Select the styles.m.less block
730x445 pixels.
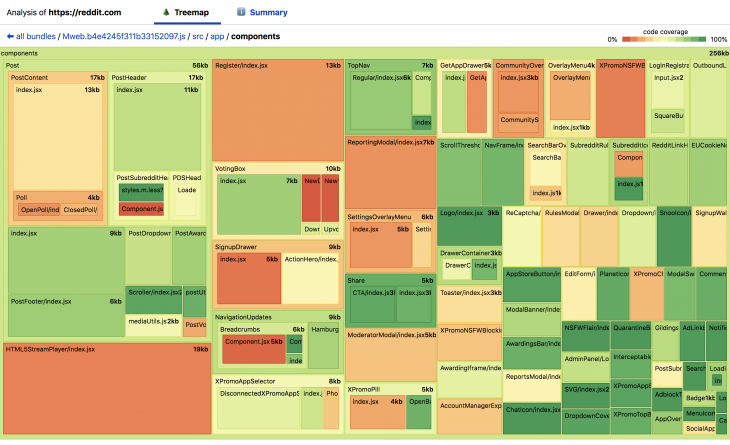(x=142, y=192)
